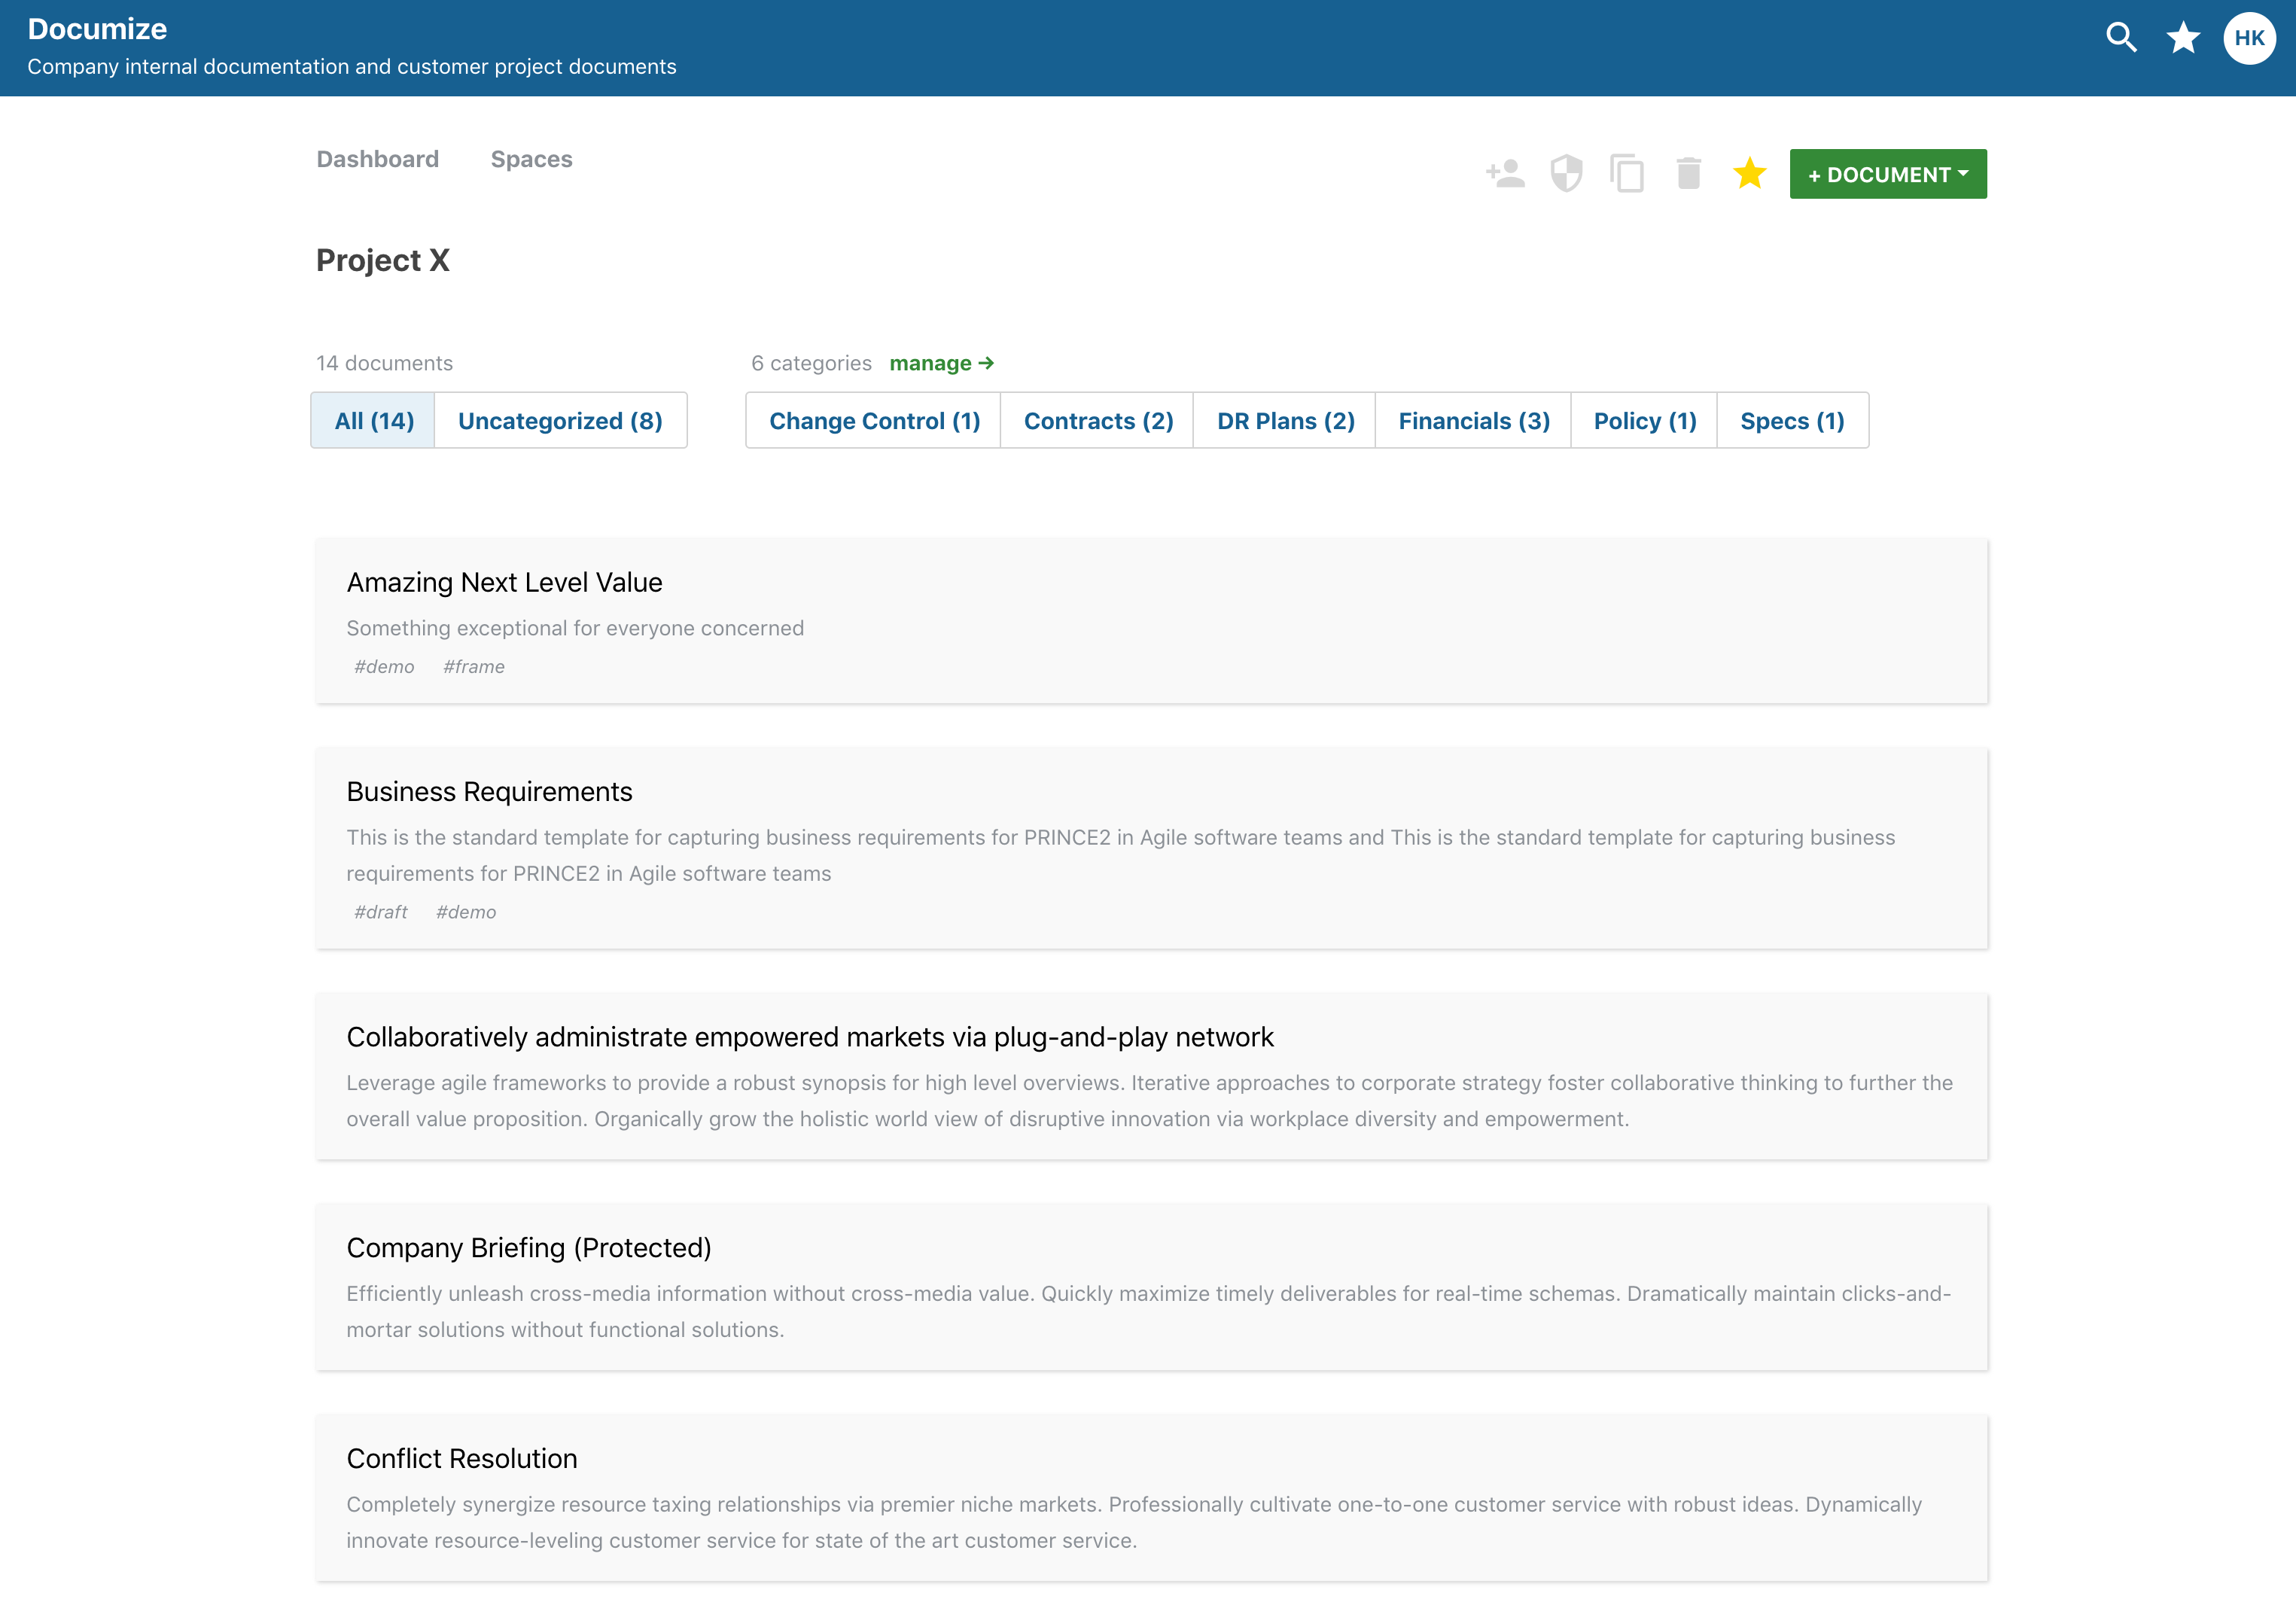
Task: Click the copy documents icon
Action: coord(1627,174)
